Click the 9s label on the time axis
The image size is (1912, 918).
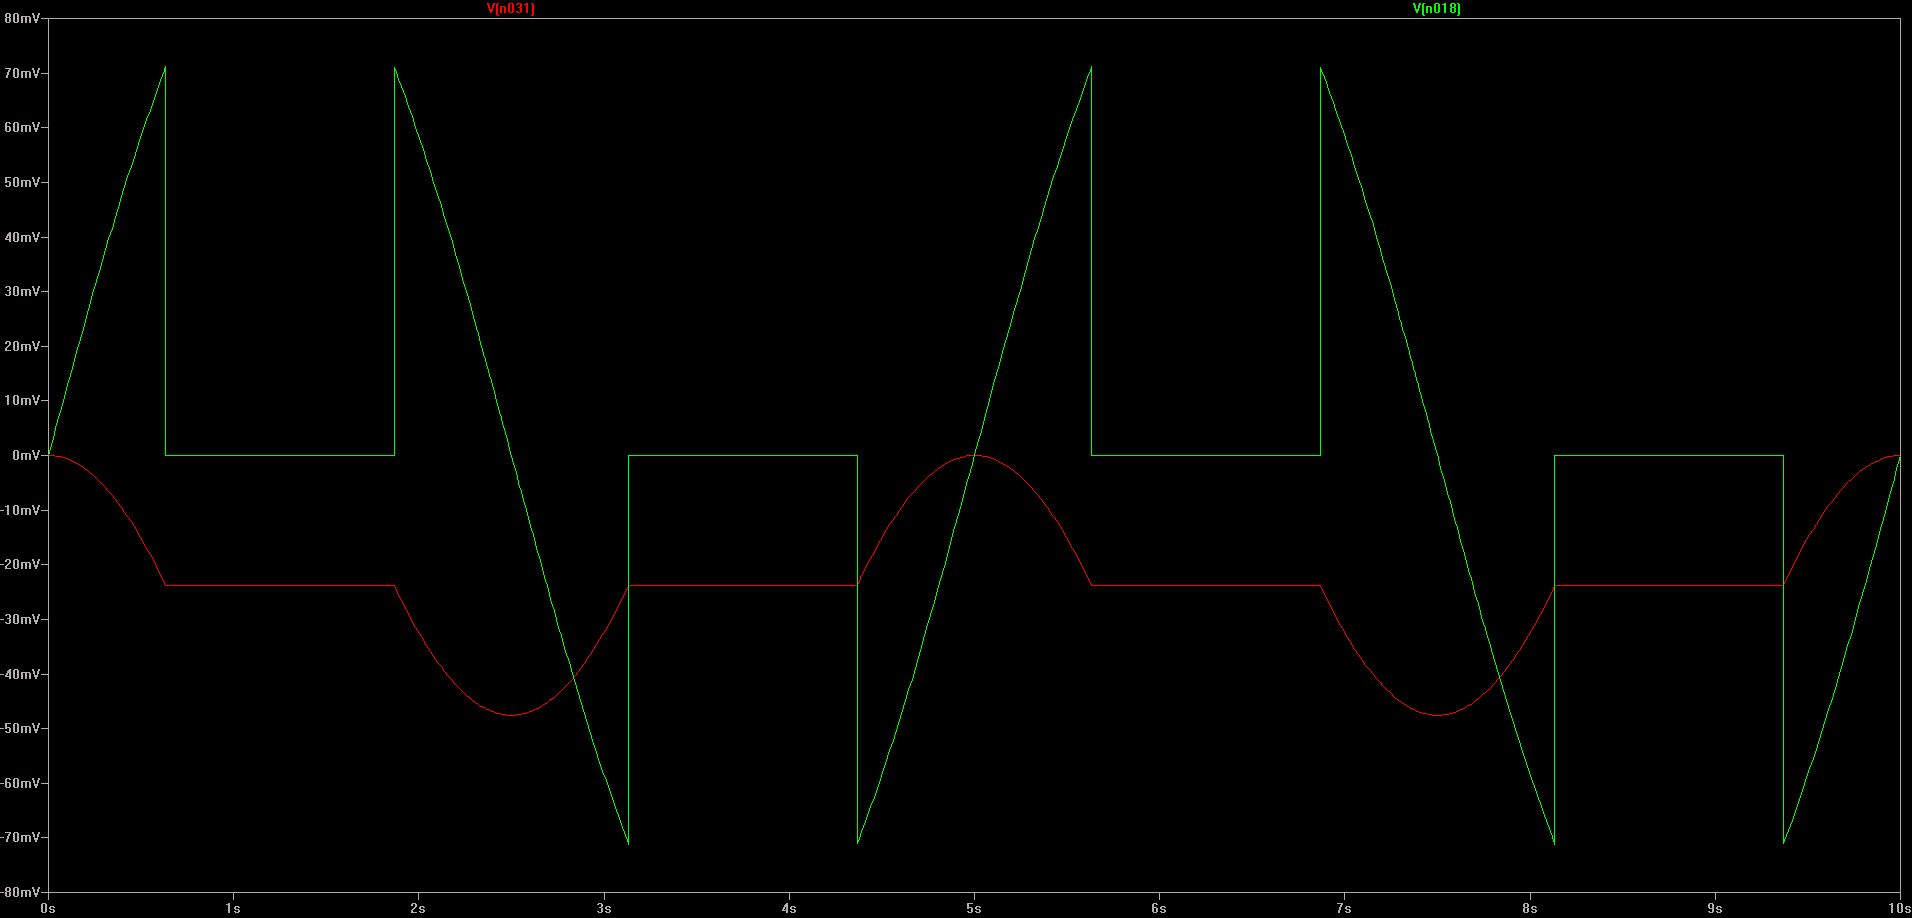click(1715, 908)
